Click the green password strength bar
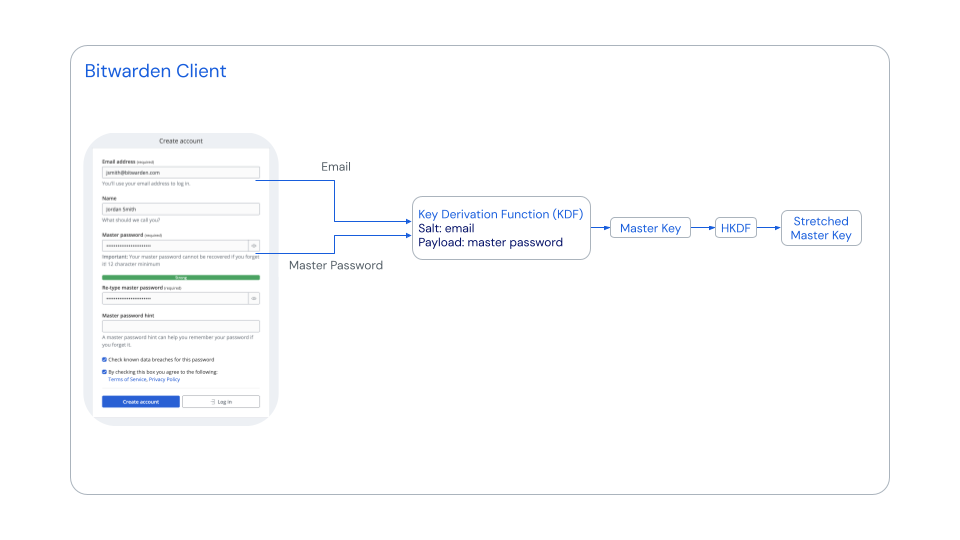960x540 pixels. click(181, 277)
